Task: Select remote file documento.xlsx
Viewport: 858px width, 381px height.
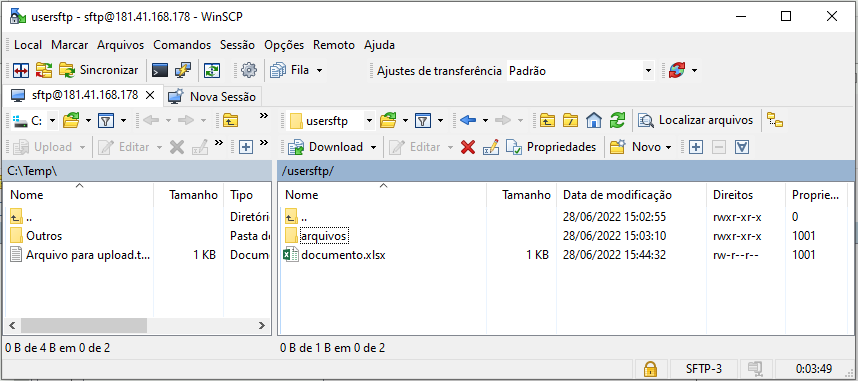Action: coord(335,255)
